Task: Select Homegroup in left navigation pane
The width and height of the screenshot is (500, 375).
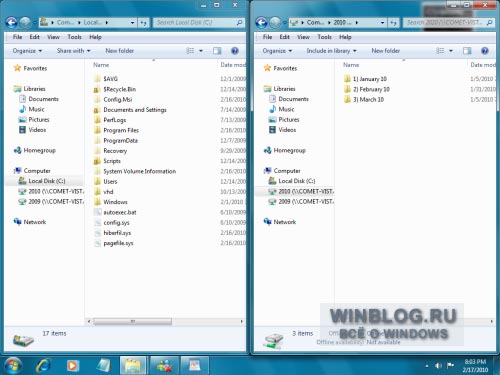Action: point(34,150)
